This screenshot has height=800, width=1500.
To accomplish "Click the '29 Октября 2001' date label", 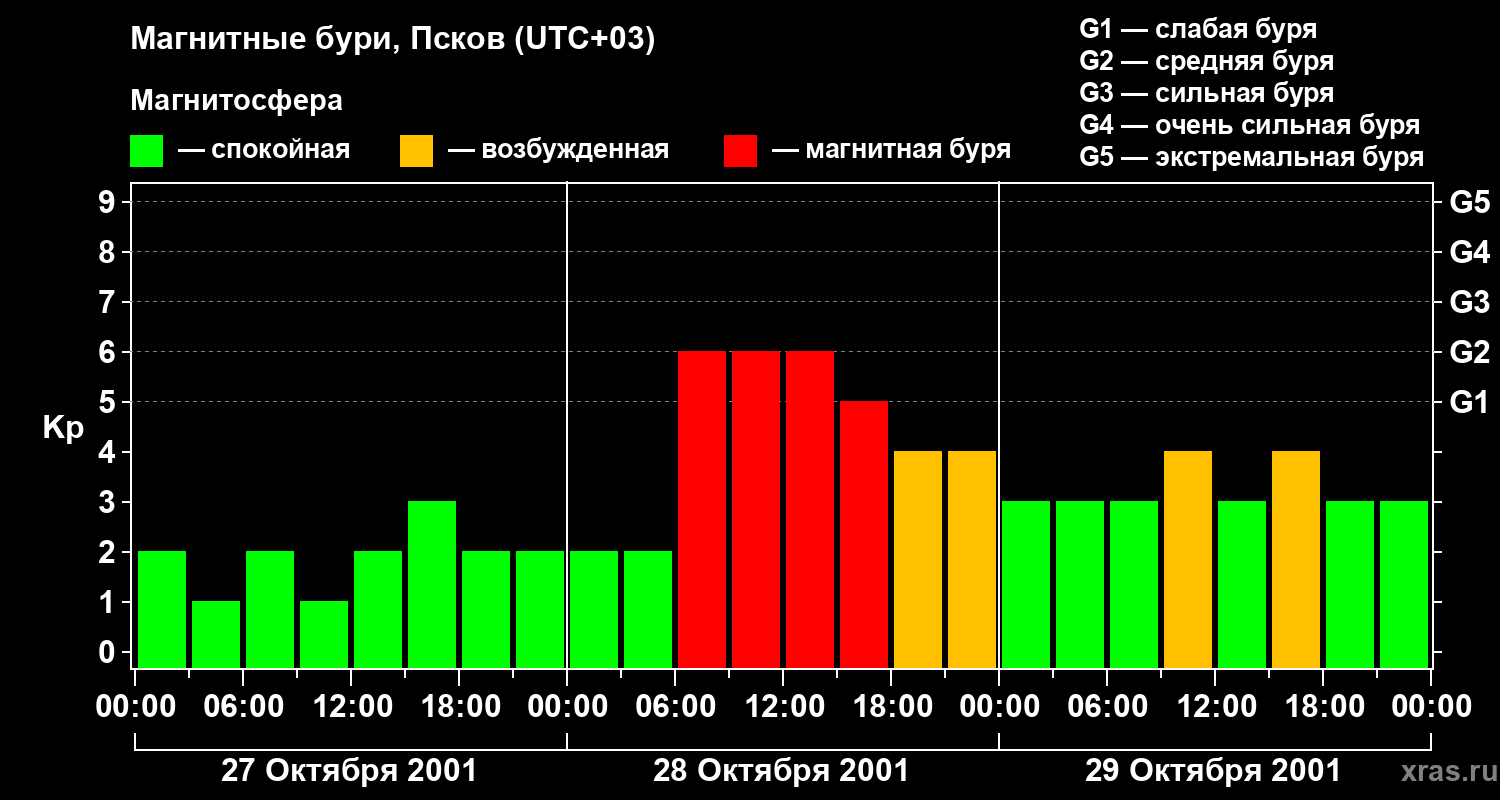I will [x=1213, y=771].
